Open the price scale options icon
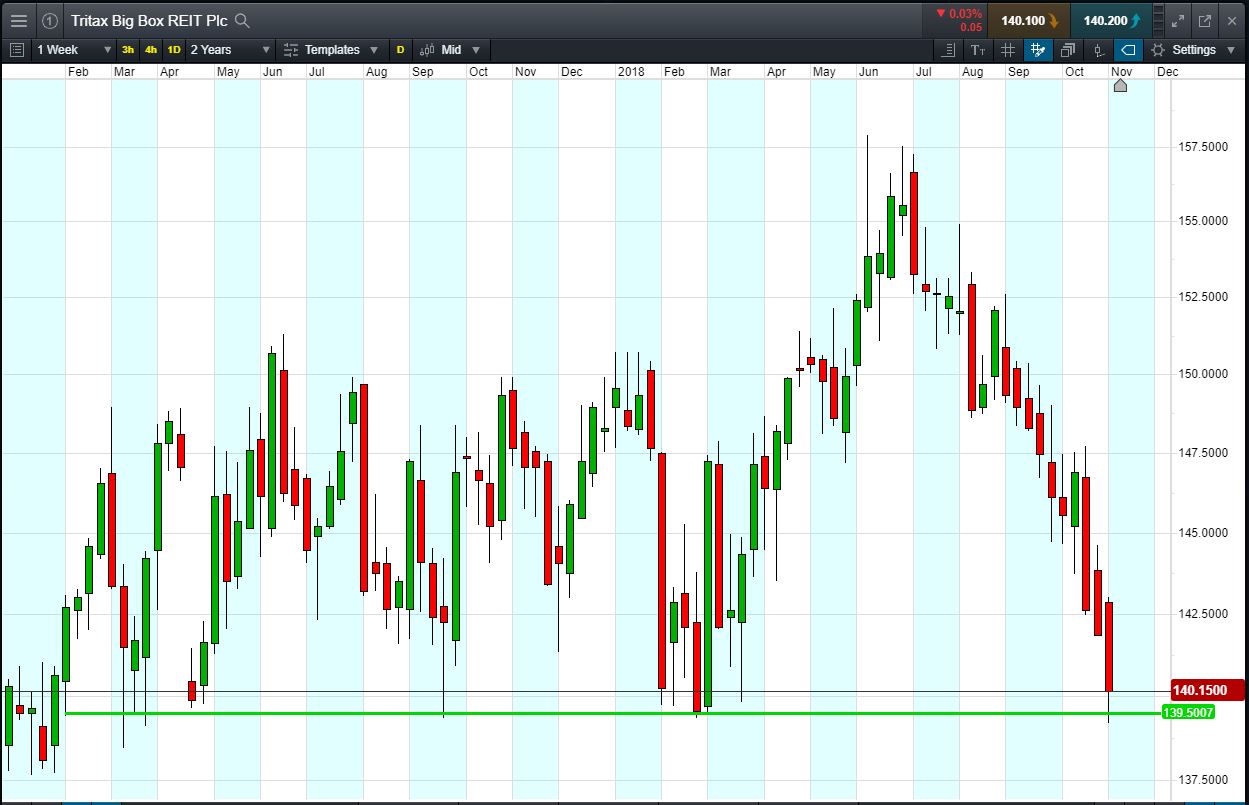Screen dimensions: 1249x805 (x=948, y=49)
